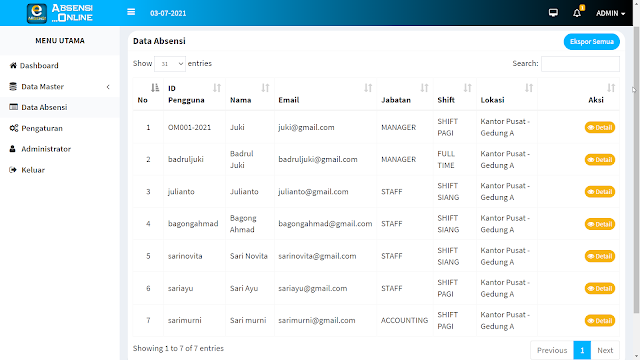
Task: Click the Administrator user icon
Action: 13,149
